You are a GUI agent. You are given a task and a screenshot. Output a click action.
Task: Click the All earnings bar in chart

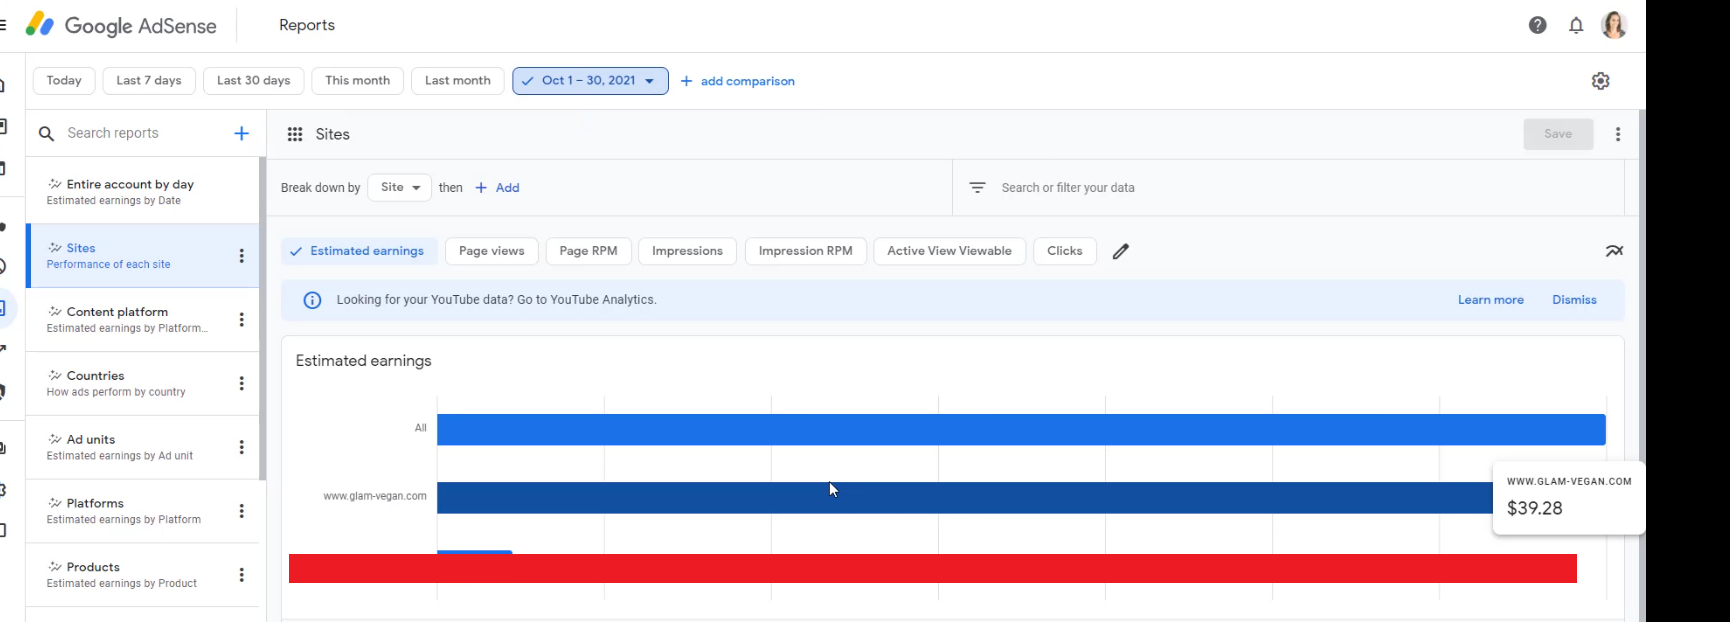coord(1021,430)
